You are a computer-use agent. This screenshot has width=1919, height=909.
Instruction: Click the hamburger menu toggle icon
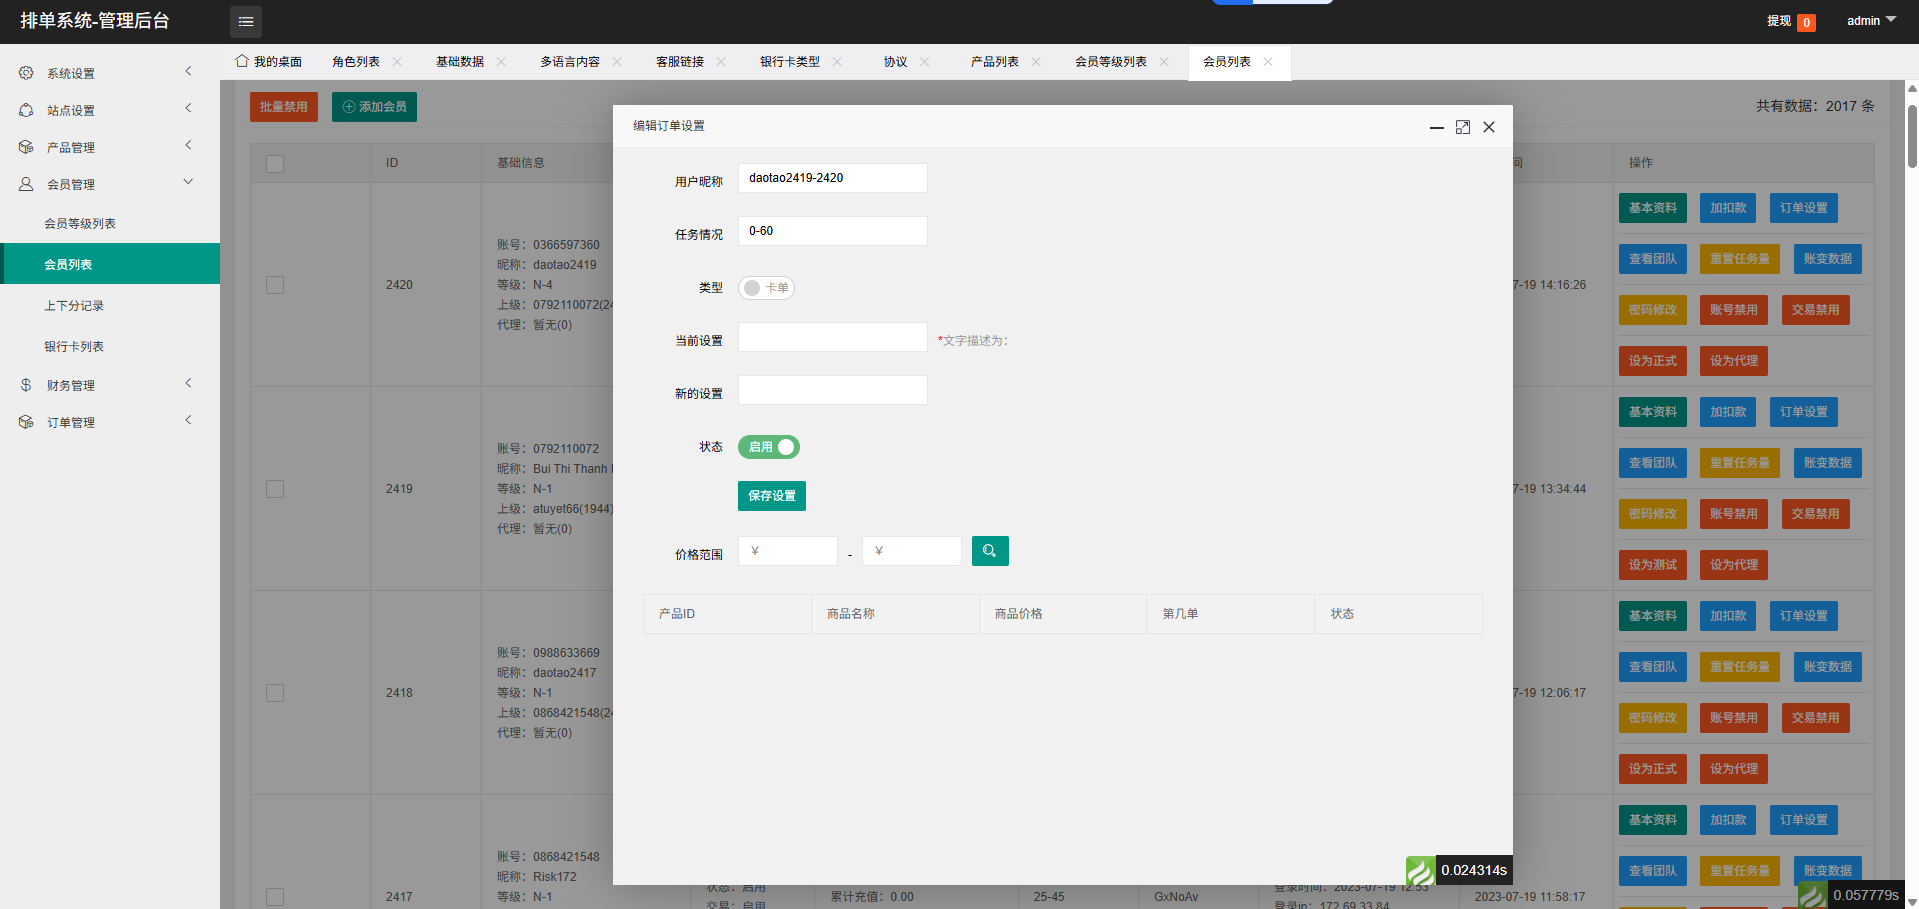point(246,21)
